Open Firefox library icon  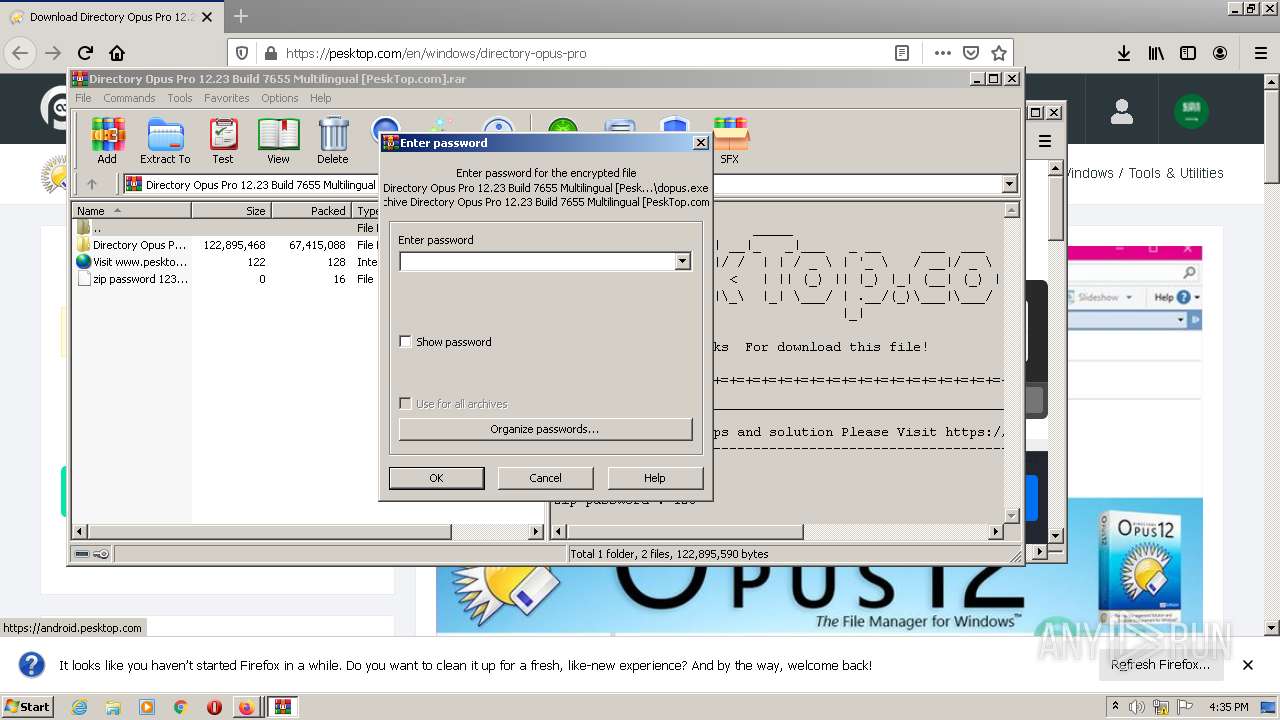[1156, 53]
